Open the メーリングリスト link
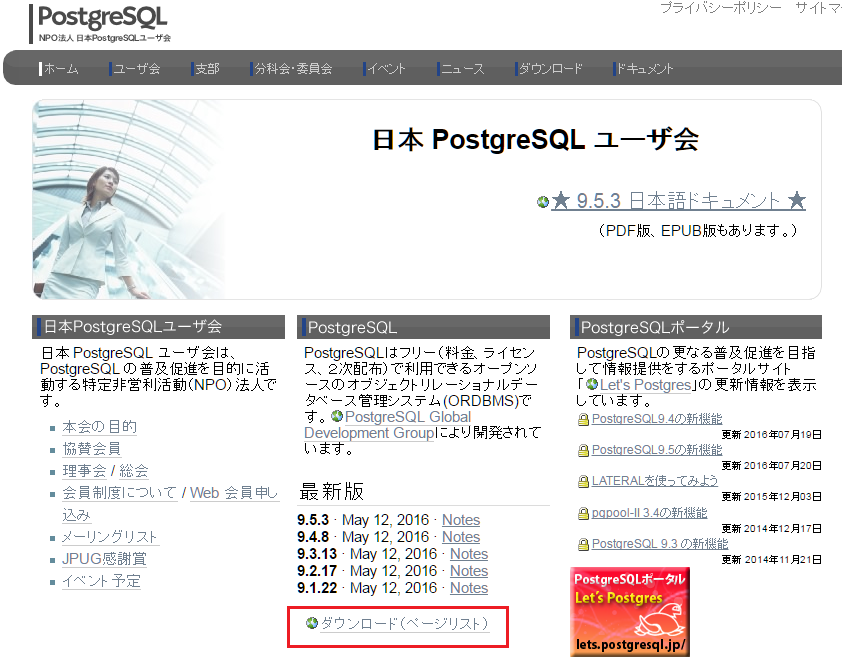 (x=110, y=537)
